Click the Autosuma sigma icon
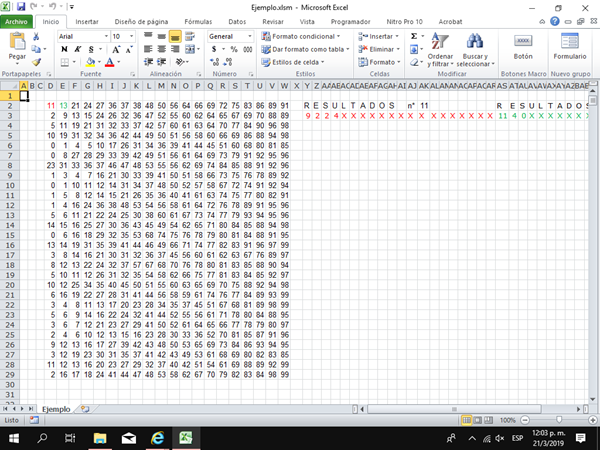 pos(415,35)
